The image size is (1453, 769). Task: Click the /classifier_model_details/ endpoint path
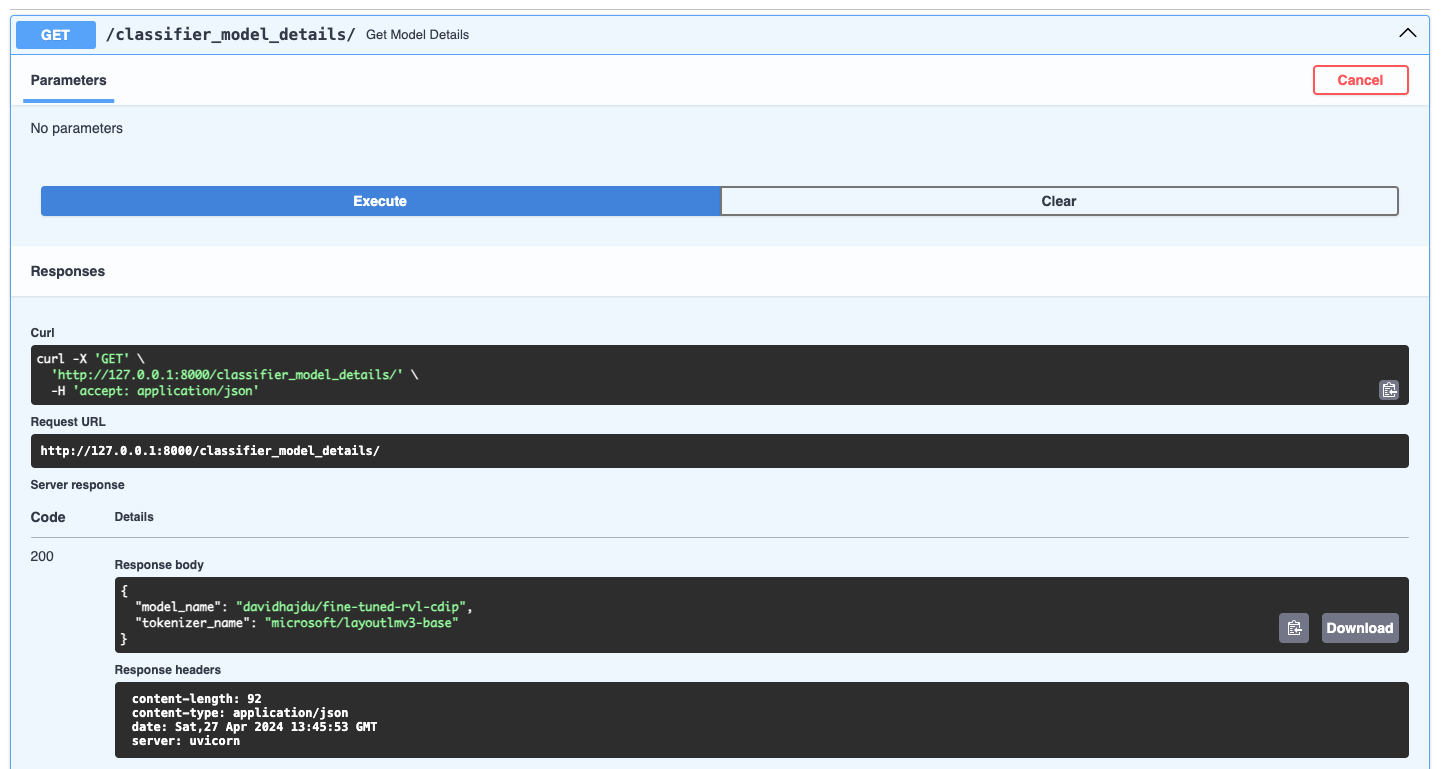coord(231,34)
